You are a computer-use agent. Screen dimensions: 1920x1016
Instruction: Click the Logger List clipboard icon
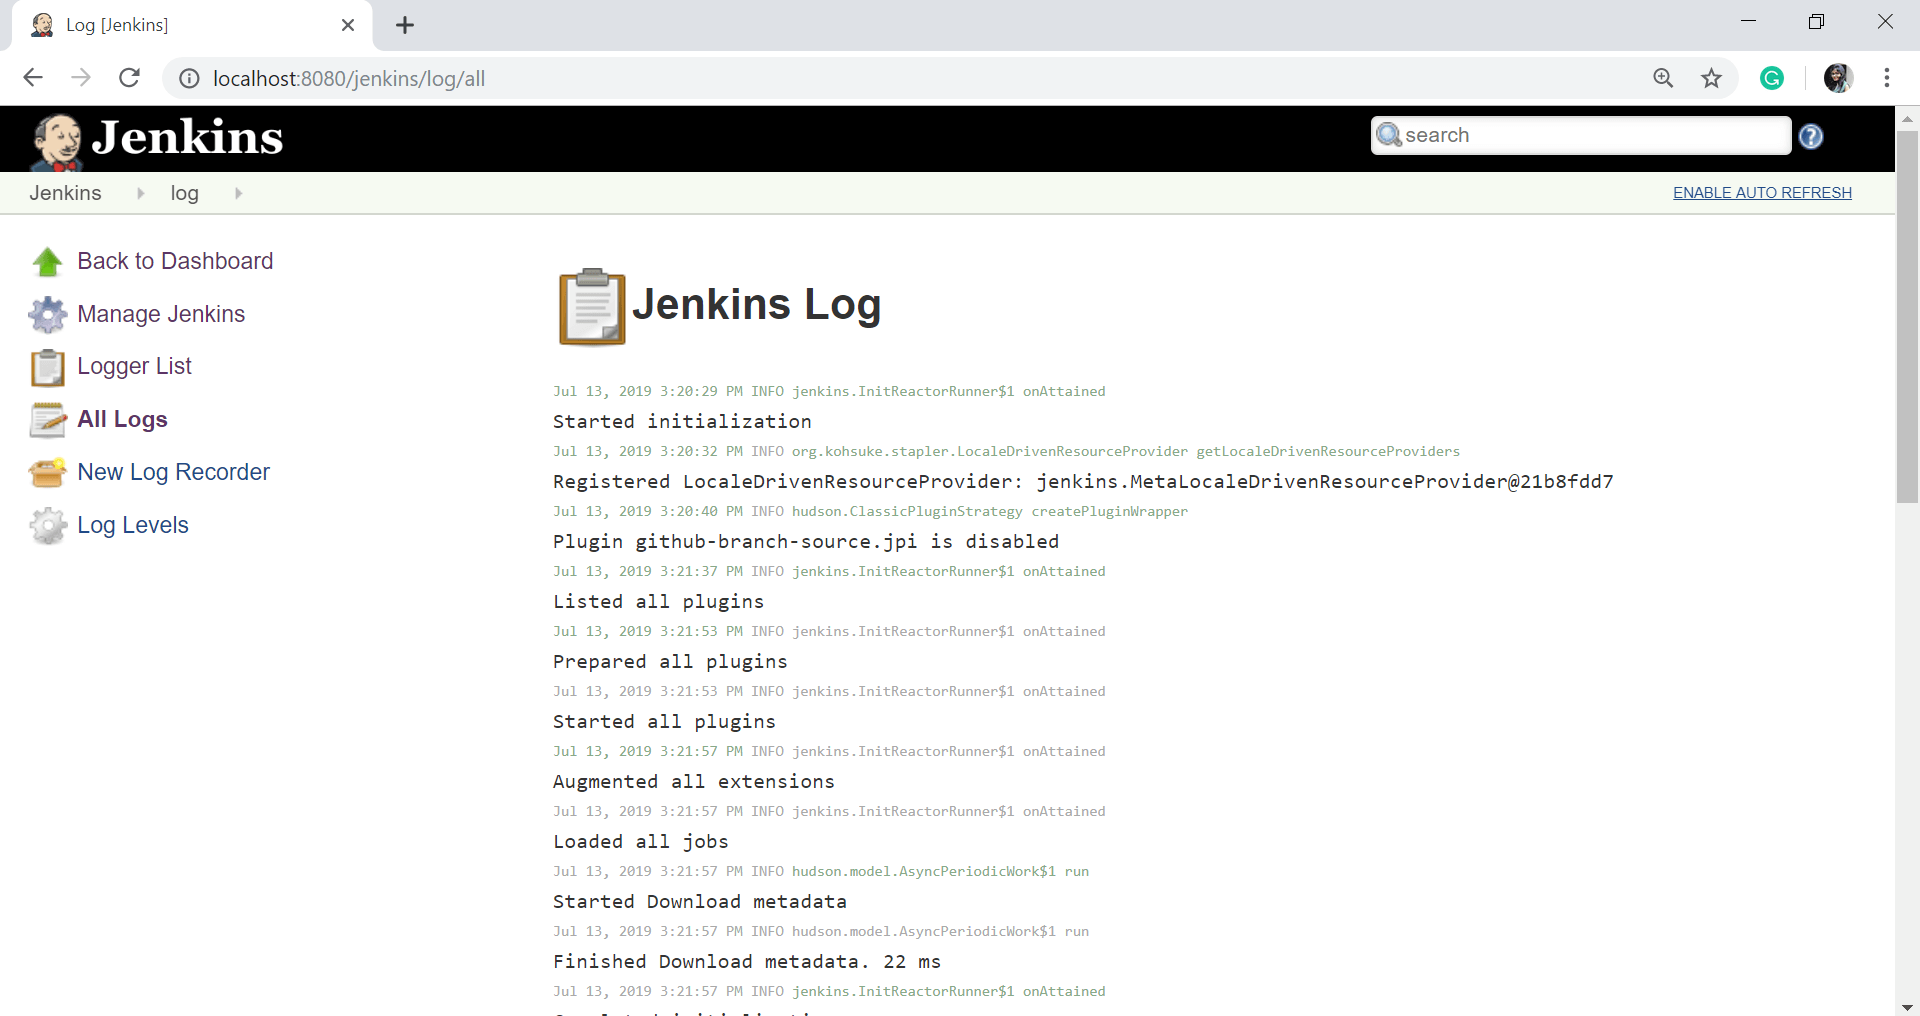(47, 367)
